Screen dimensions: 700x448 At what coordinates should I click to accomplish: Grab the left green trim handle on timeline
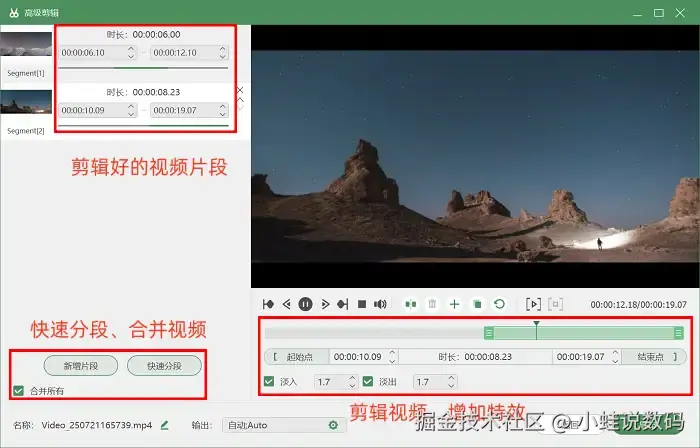click(x=489, y=333)
